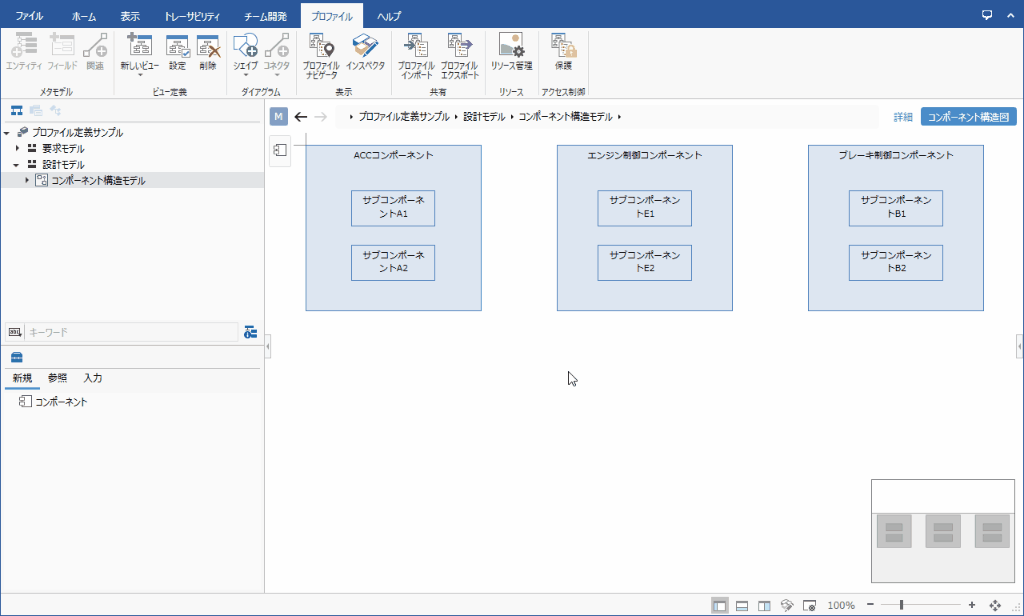Toggle the right side pane layout button
The width and height of the screenshot is (1024, 616).
[x=764, y=605]
